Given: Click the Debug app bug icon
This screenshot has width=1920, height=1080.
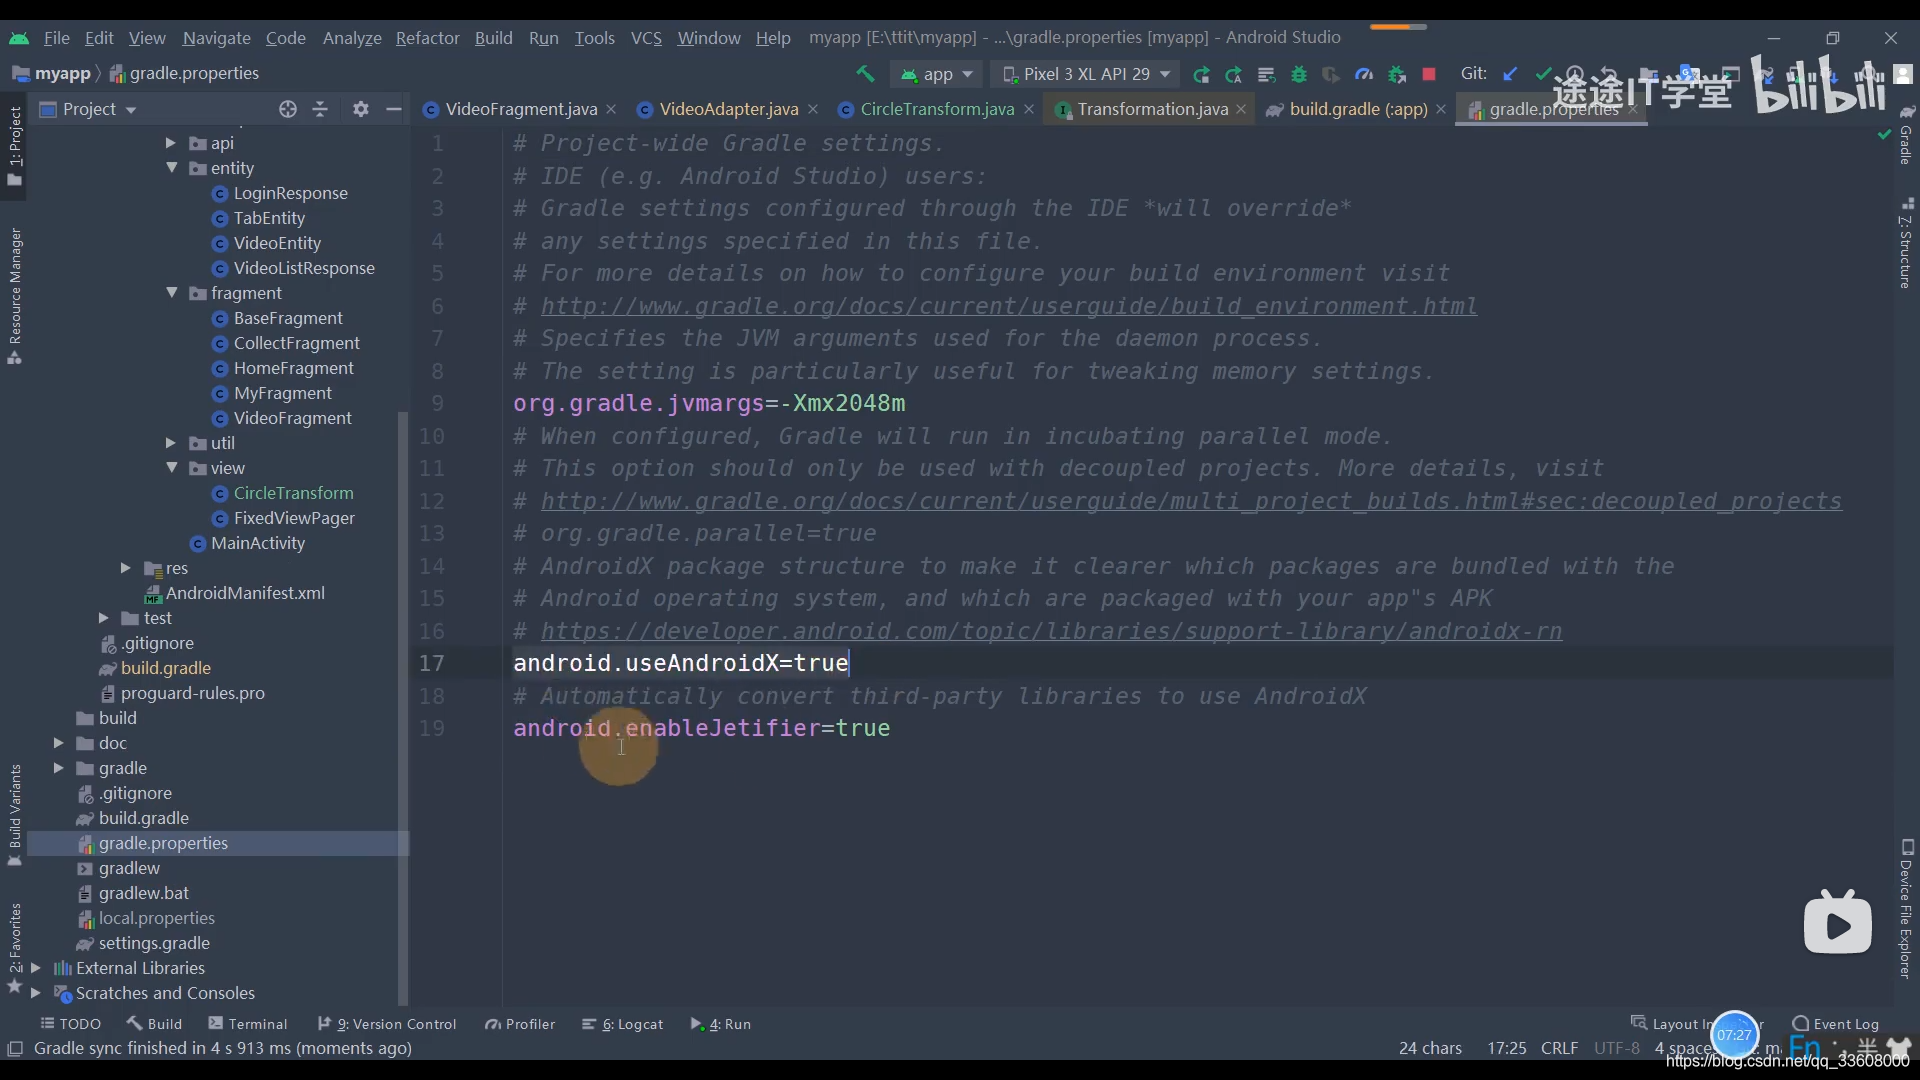Looking at the screenshot, I should 1299,74.
